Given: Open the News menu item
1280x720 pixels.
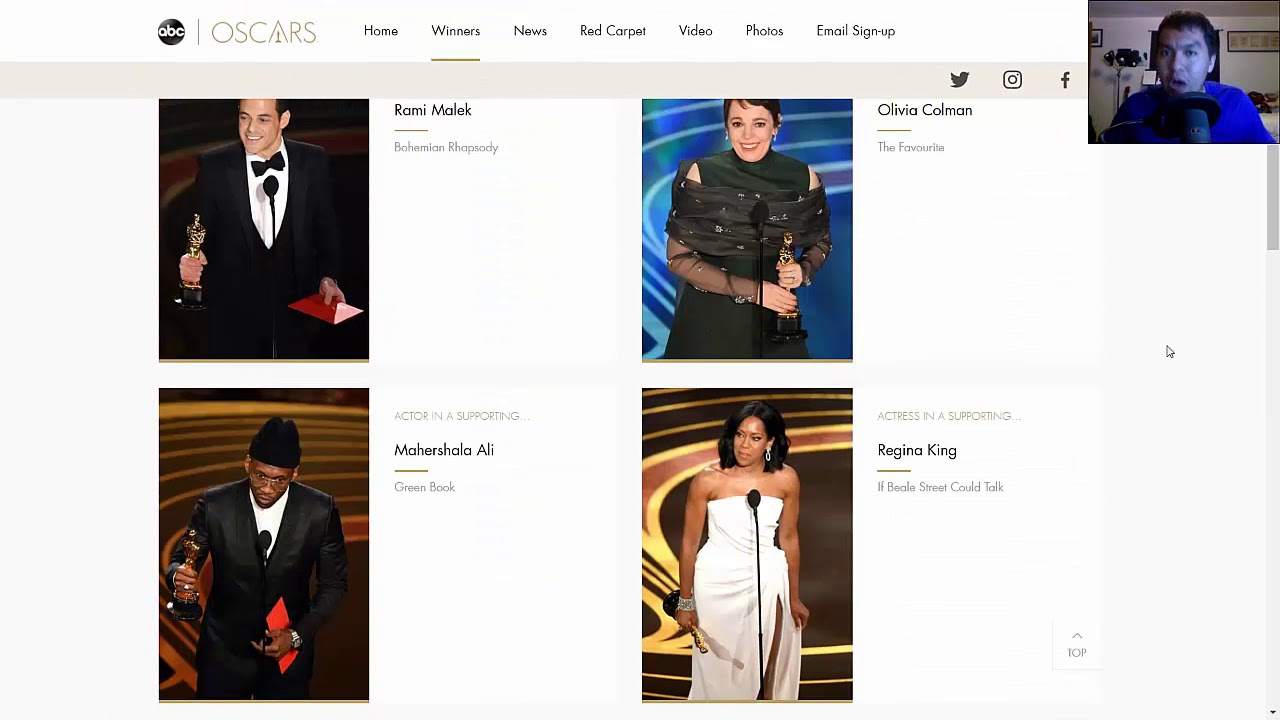Looking at the screenshot, I should coord(530,31).
